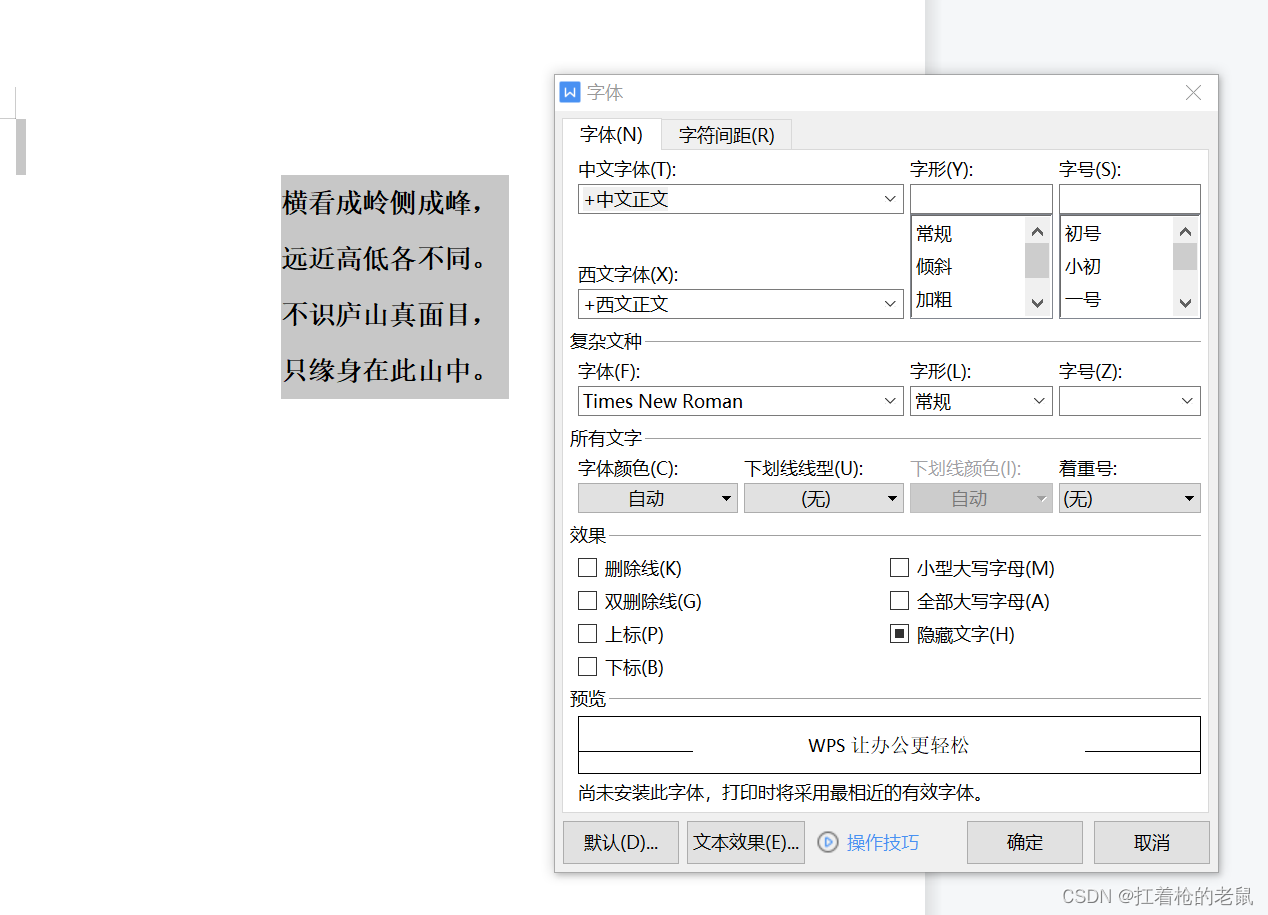Open the 文本效果(E) dialog
1268x915 pixels.
tap(745, 842)
